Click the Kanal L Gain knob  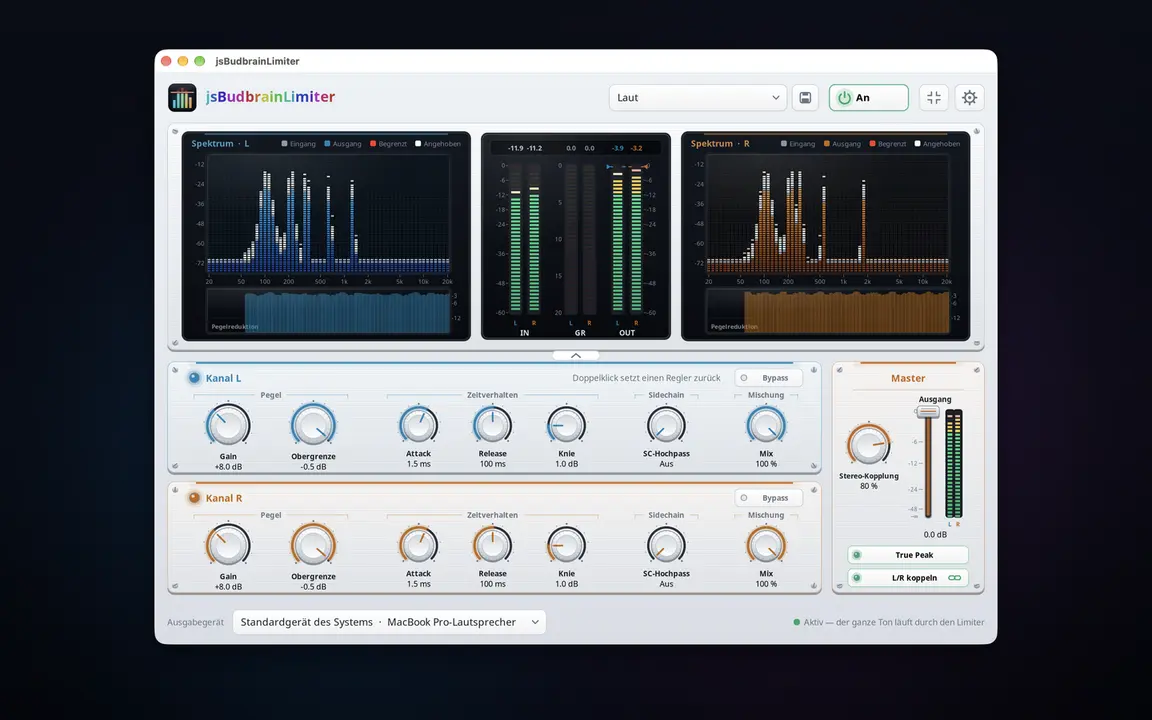pyautogui.click(x=228, y=425)
